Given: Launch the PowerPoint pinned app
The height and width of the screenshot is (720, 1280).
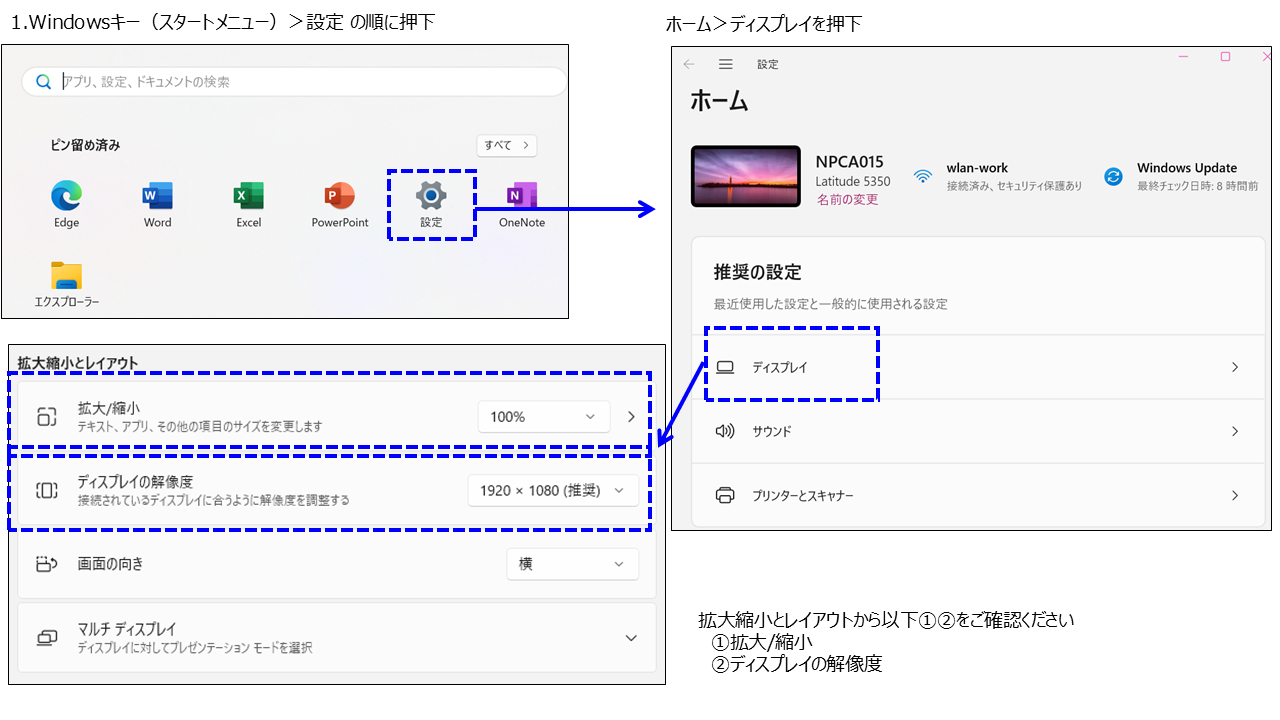Looking at the screenshot, I should [340, 196].
